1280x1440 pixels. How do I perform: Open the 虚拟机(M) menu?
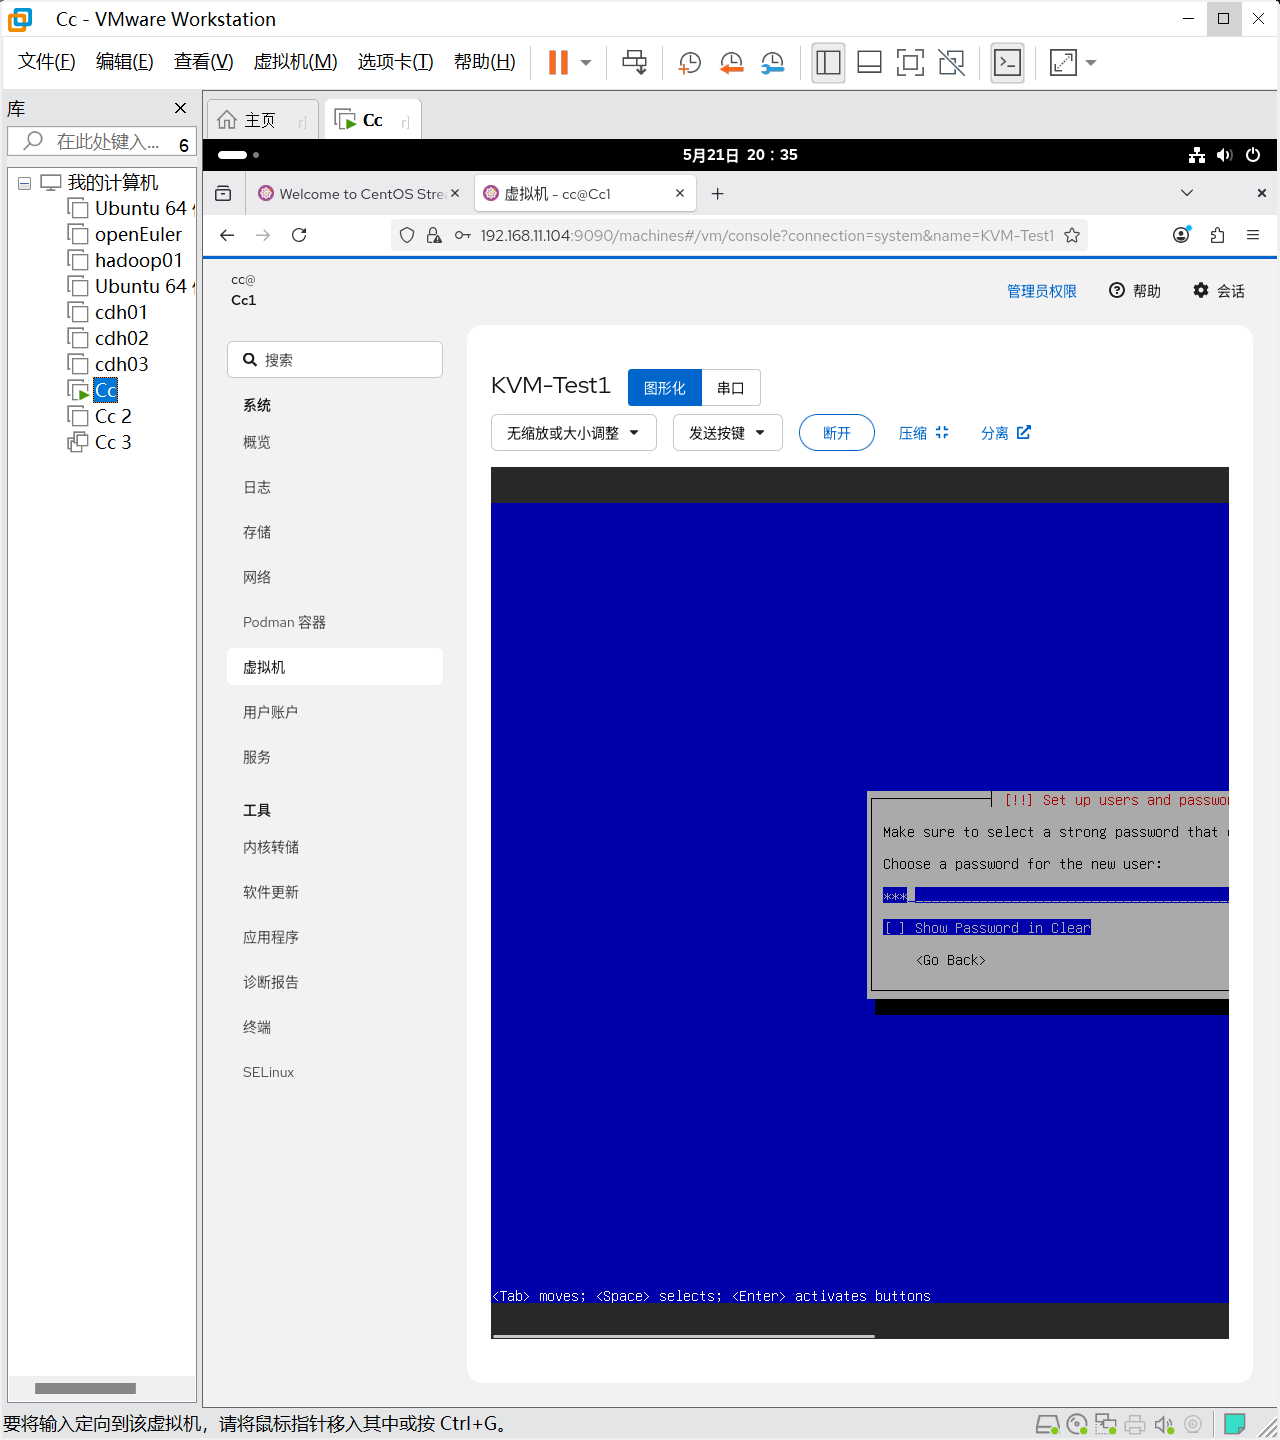pos(296,62)
